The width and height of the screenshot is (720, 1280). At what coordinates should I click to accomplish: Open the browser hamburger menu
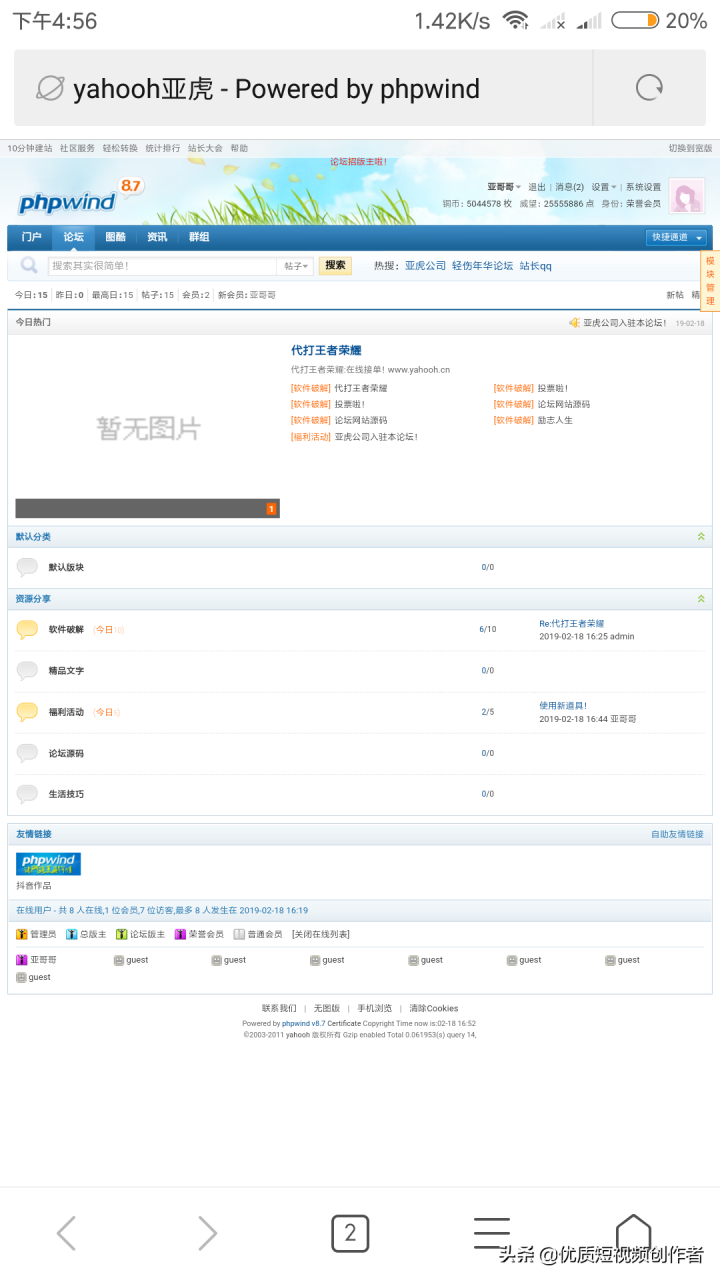491,1233
